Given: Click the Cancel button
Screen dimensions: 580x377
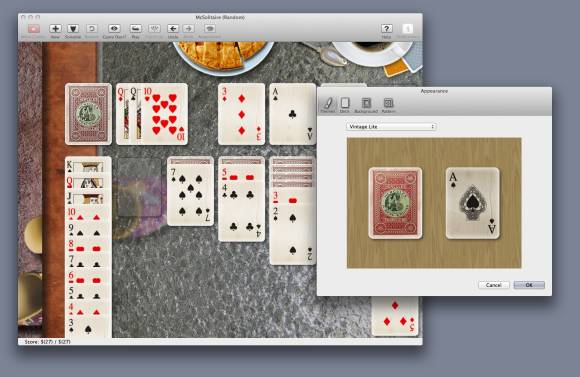Looking at the screenshot, I should click(493, 285).
